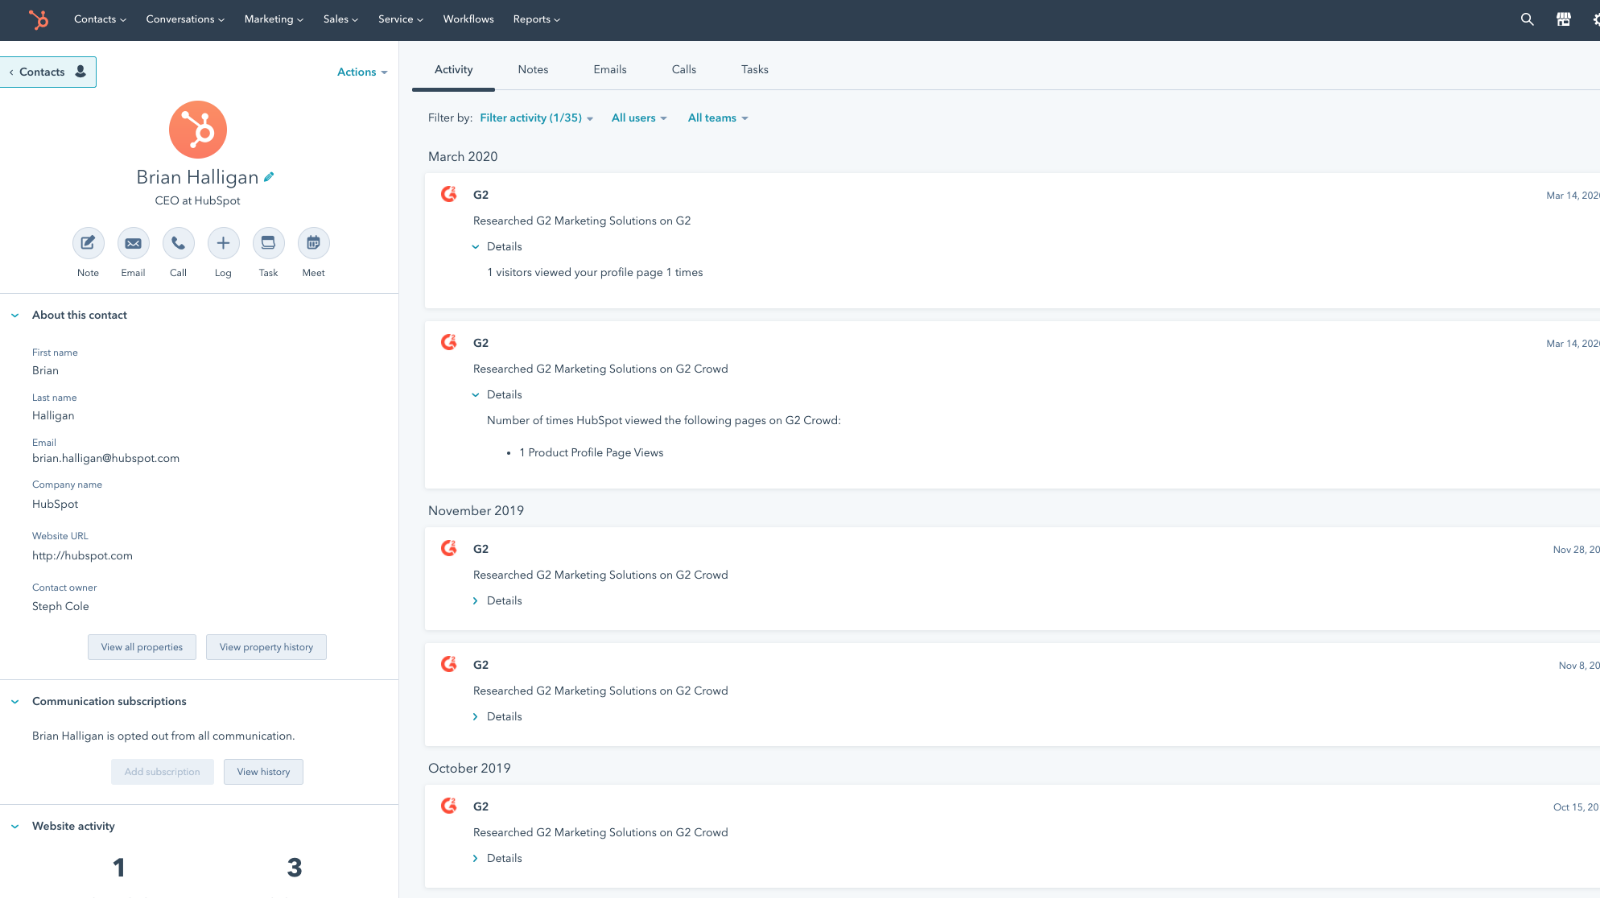Create a Task using the Task icon

coord(268,243)
